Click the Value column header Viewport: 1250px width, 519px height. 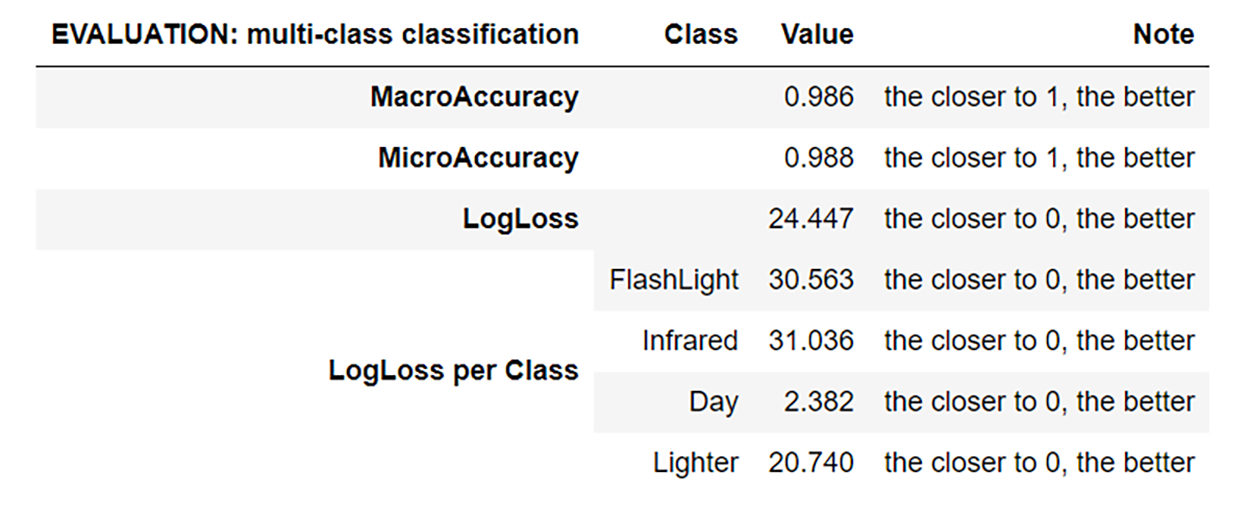point(817,34)
